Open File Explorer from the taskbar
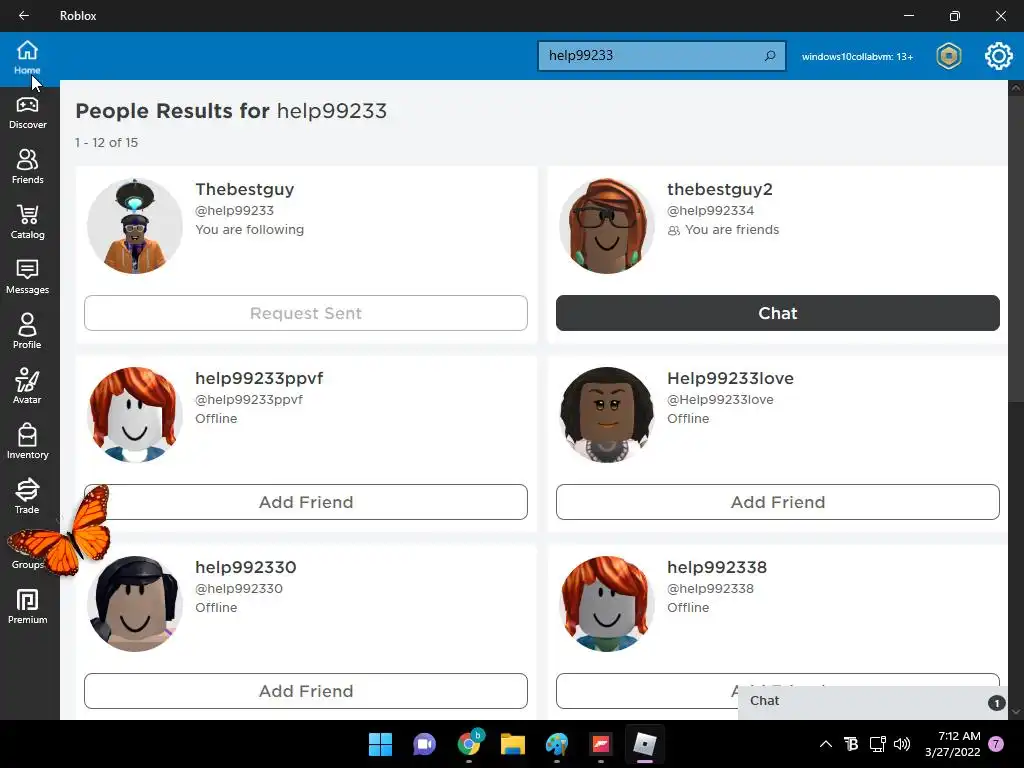 (x=513, y=744)
